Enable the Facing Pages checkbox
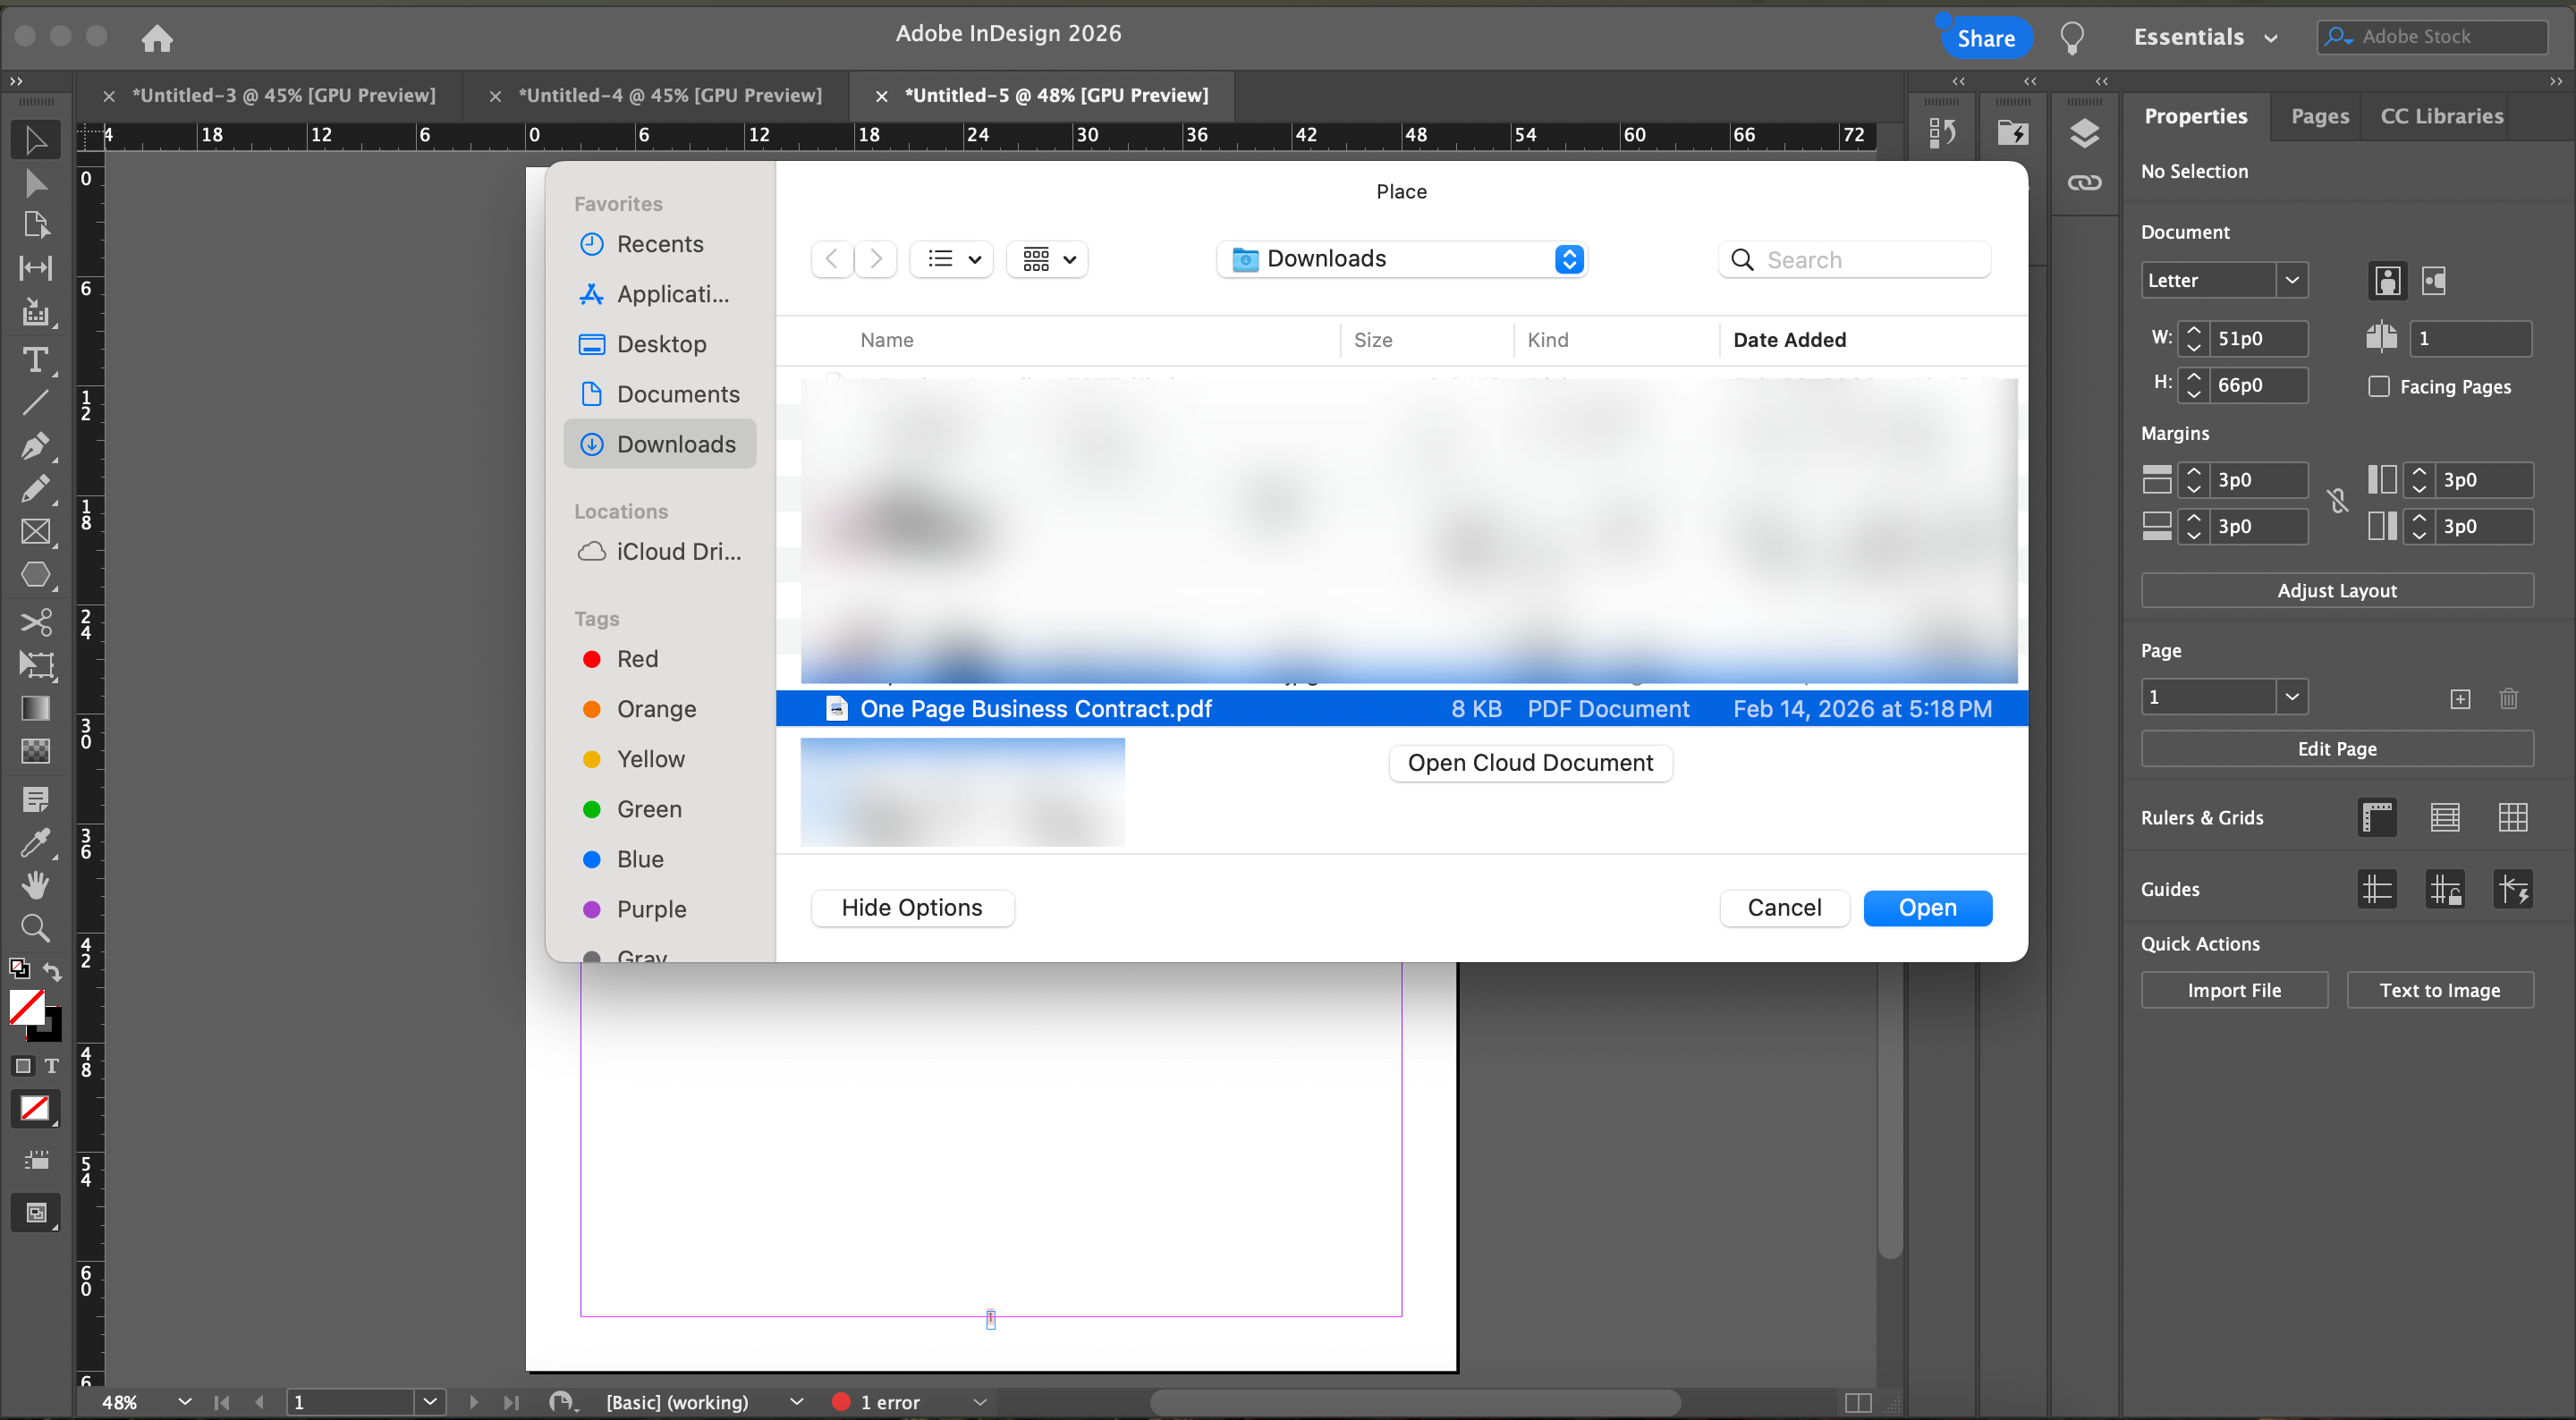 click(x=2379, y=386)
